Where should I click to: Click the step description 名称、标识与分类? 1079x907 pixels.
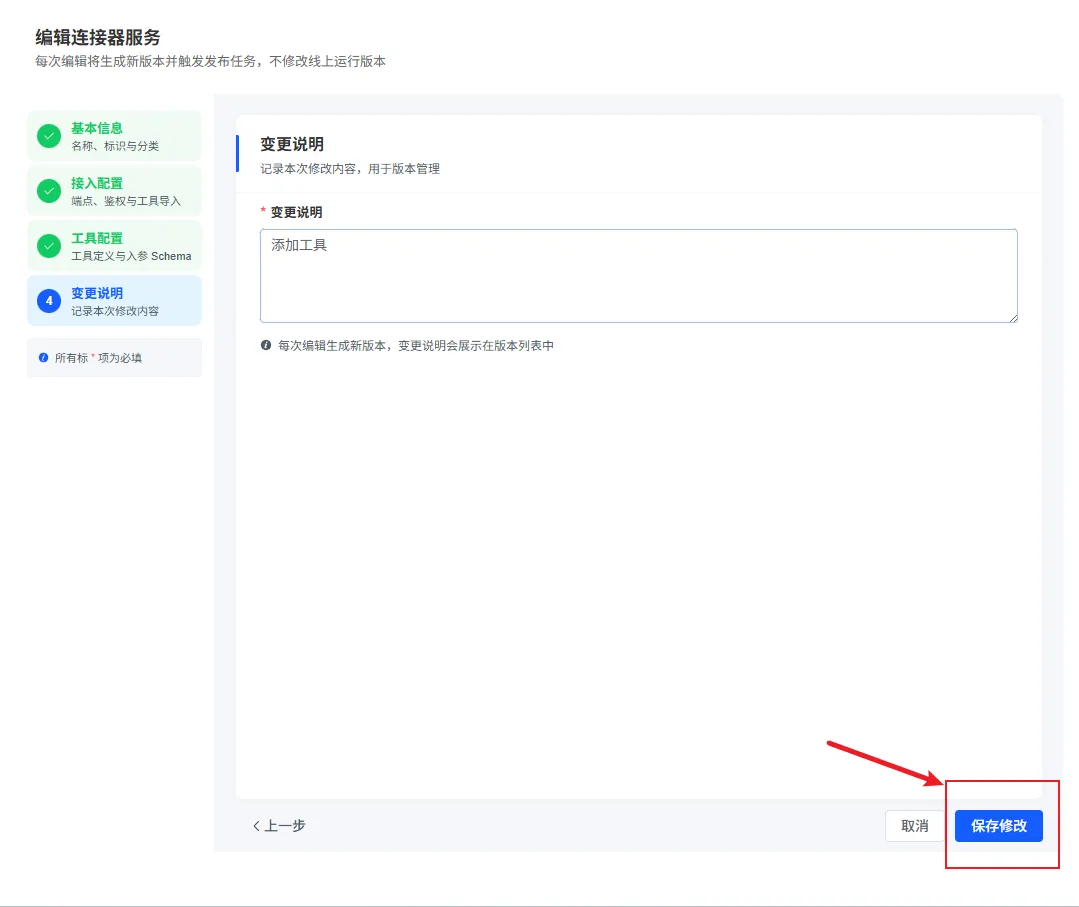pyautogui.click(x=115, y=146)
